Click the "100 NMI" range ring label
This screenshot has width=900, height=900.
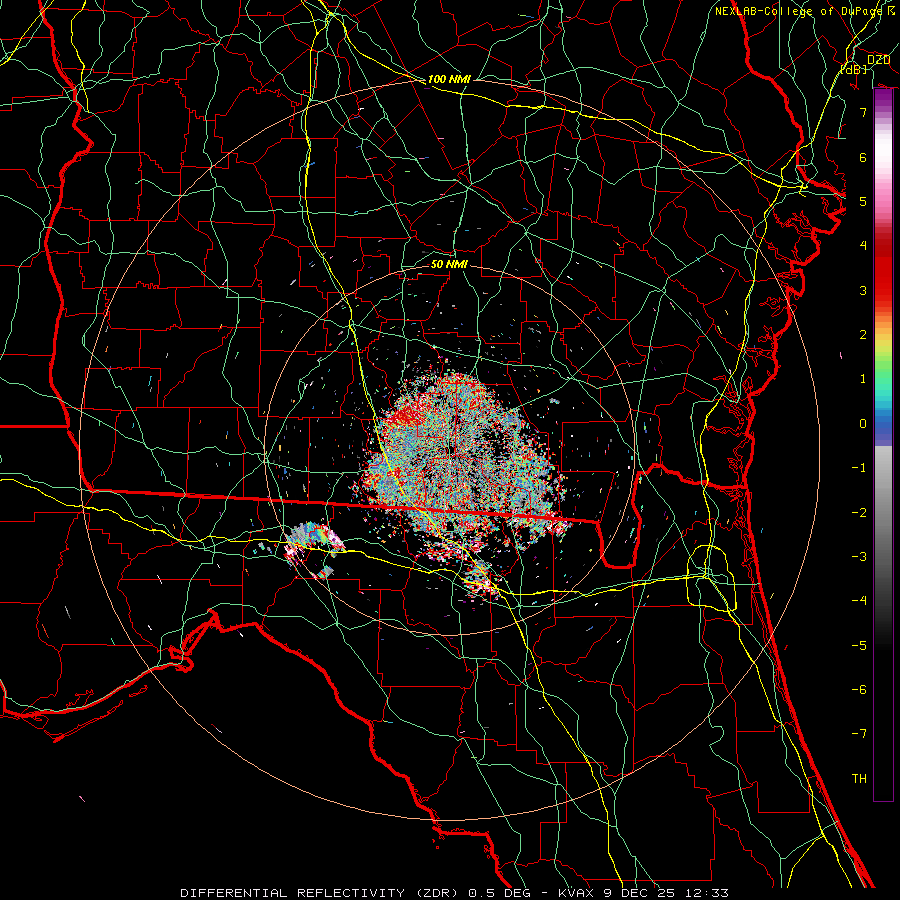(449, 79)
